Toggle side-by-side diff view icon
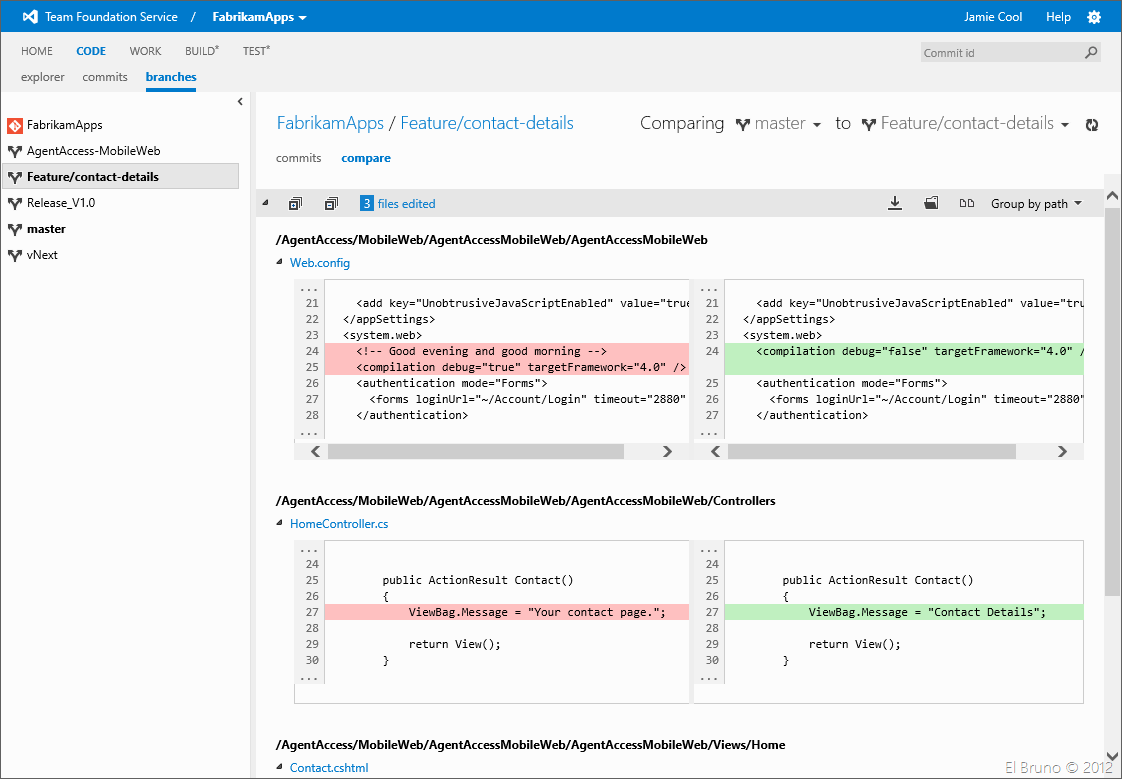Screen dimensions: 1122x779 coord(967,204)
